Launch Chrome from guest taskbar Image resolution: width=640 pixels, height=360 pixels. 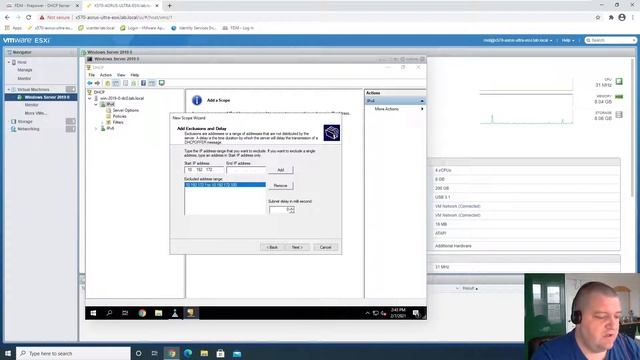[142, 313]
